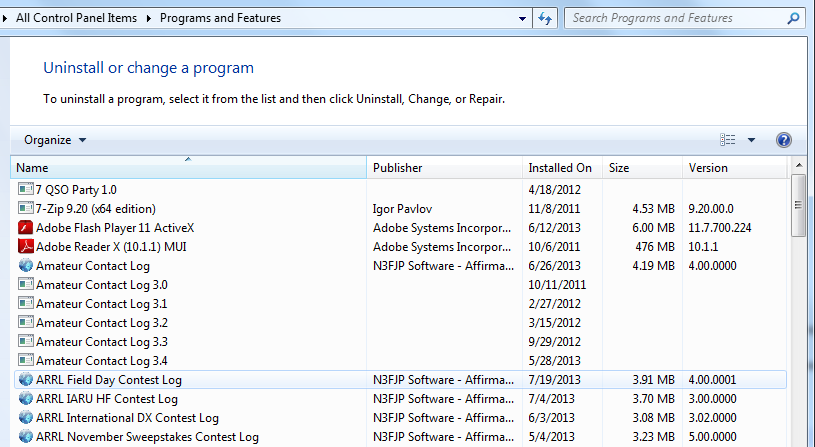
Task: Select the Adobe Reader X icon
Action: point(25,246)
